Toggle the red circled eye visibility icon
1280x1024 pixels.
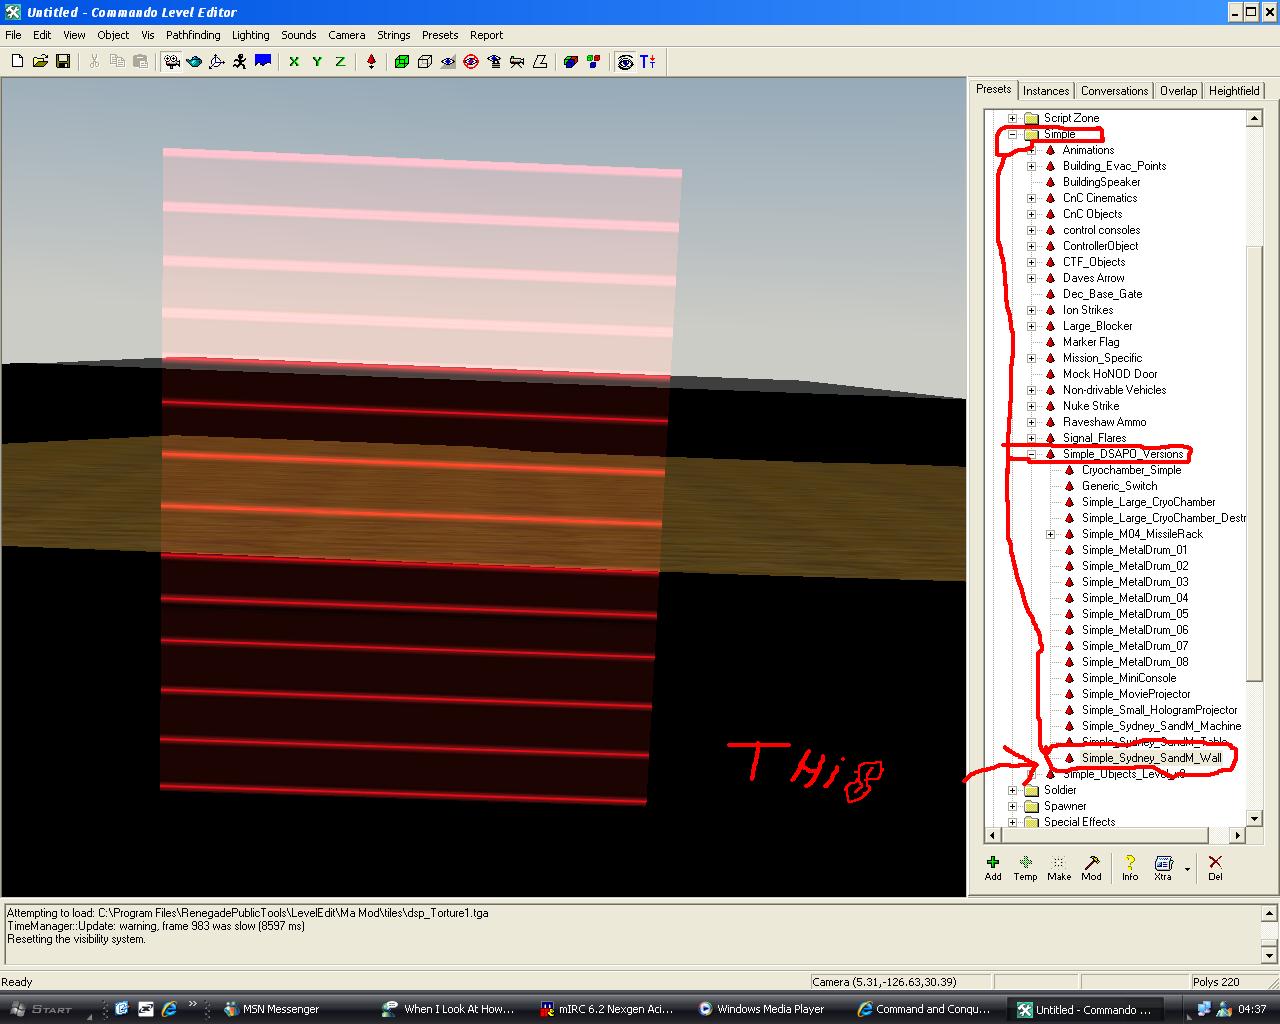click(471, 62)
